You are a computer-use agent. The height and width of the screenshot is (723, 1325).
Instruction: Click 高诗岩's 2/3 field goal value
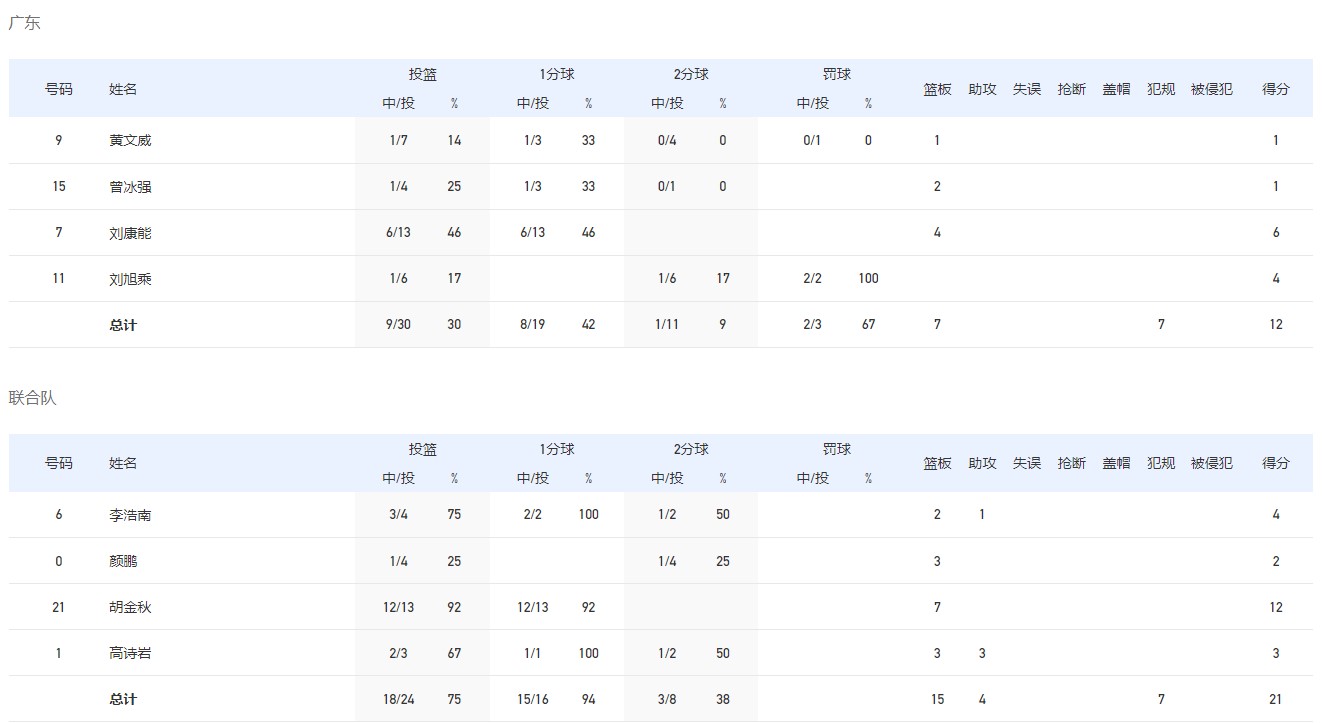[399, 653]
